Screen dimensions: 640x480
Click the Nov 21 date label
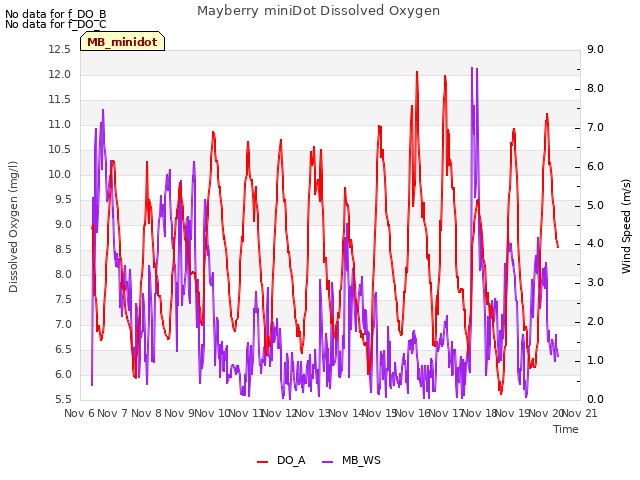point(580,413)
